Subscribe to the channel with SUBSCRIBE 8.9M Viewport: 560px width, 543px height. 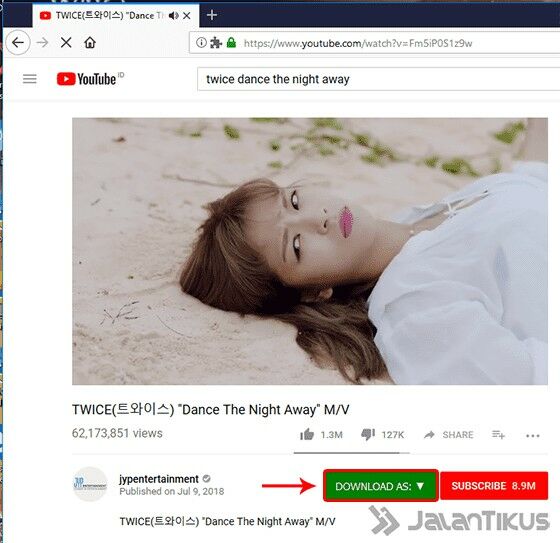pyautogui.click(x=494, y=486)
